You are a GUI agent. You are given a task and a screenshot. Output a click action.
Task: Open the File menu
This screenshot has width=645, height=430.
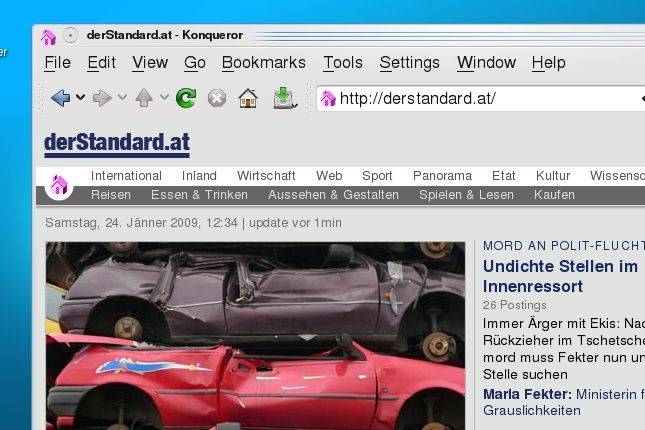pos(58,63)
